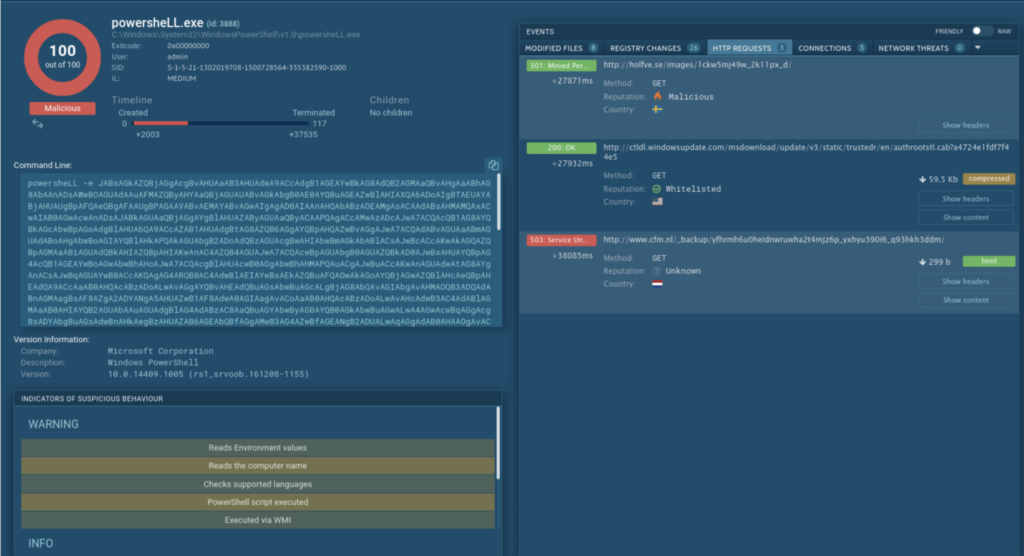
Task: Open the www.cfm.nl backup URL
Action: 773,240
